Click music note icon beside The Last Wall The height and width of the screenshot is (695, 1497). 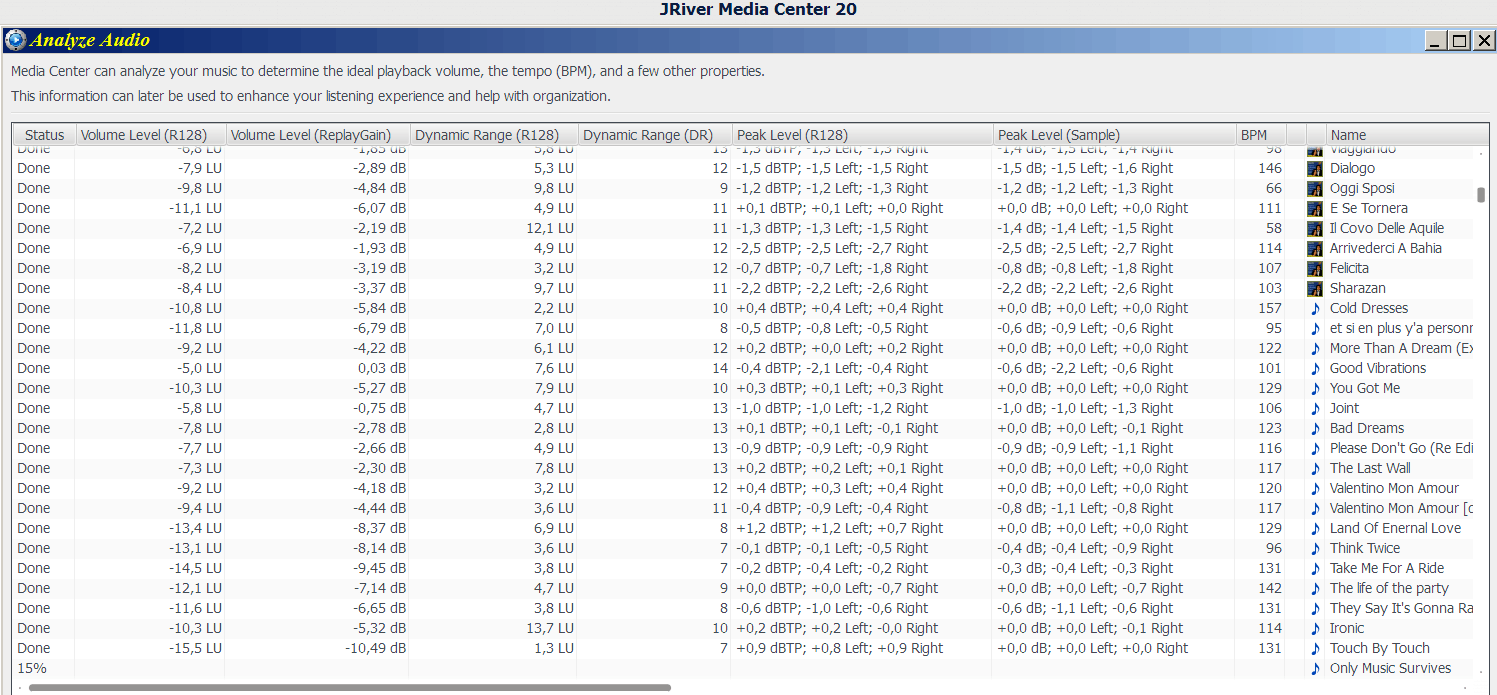point(1315,468)
